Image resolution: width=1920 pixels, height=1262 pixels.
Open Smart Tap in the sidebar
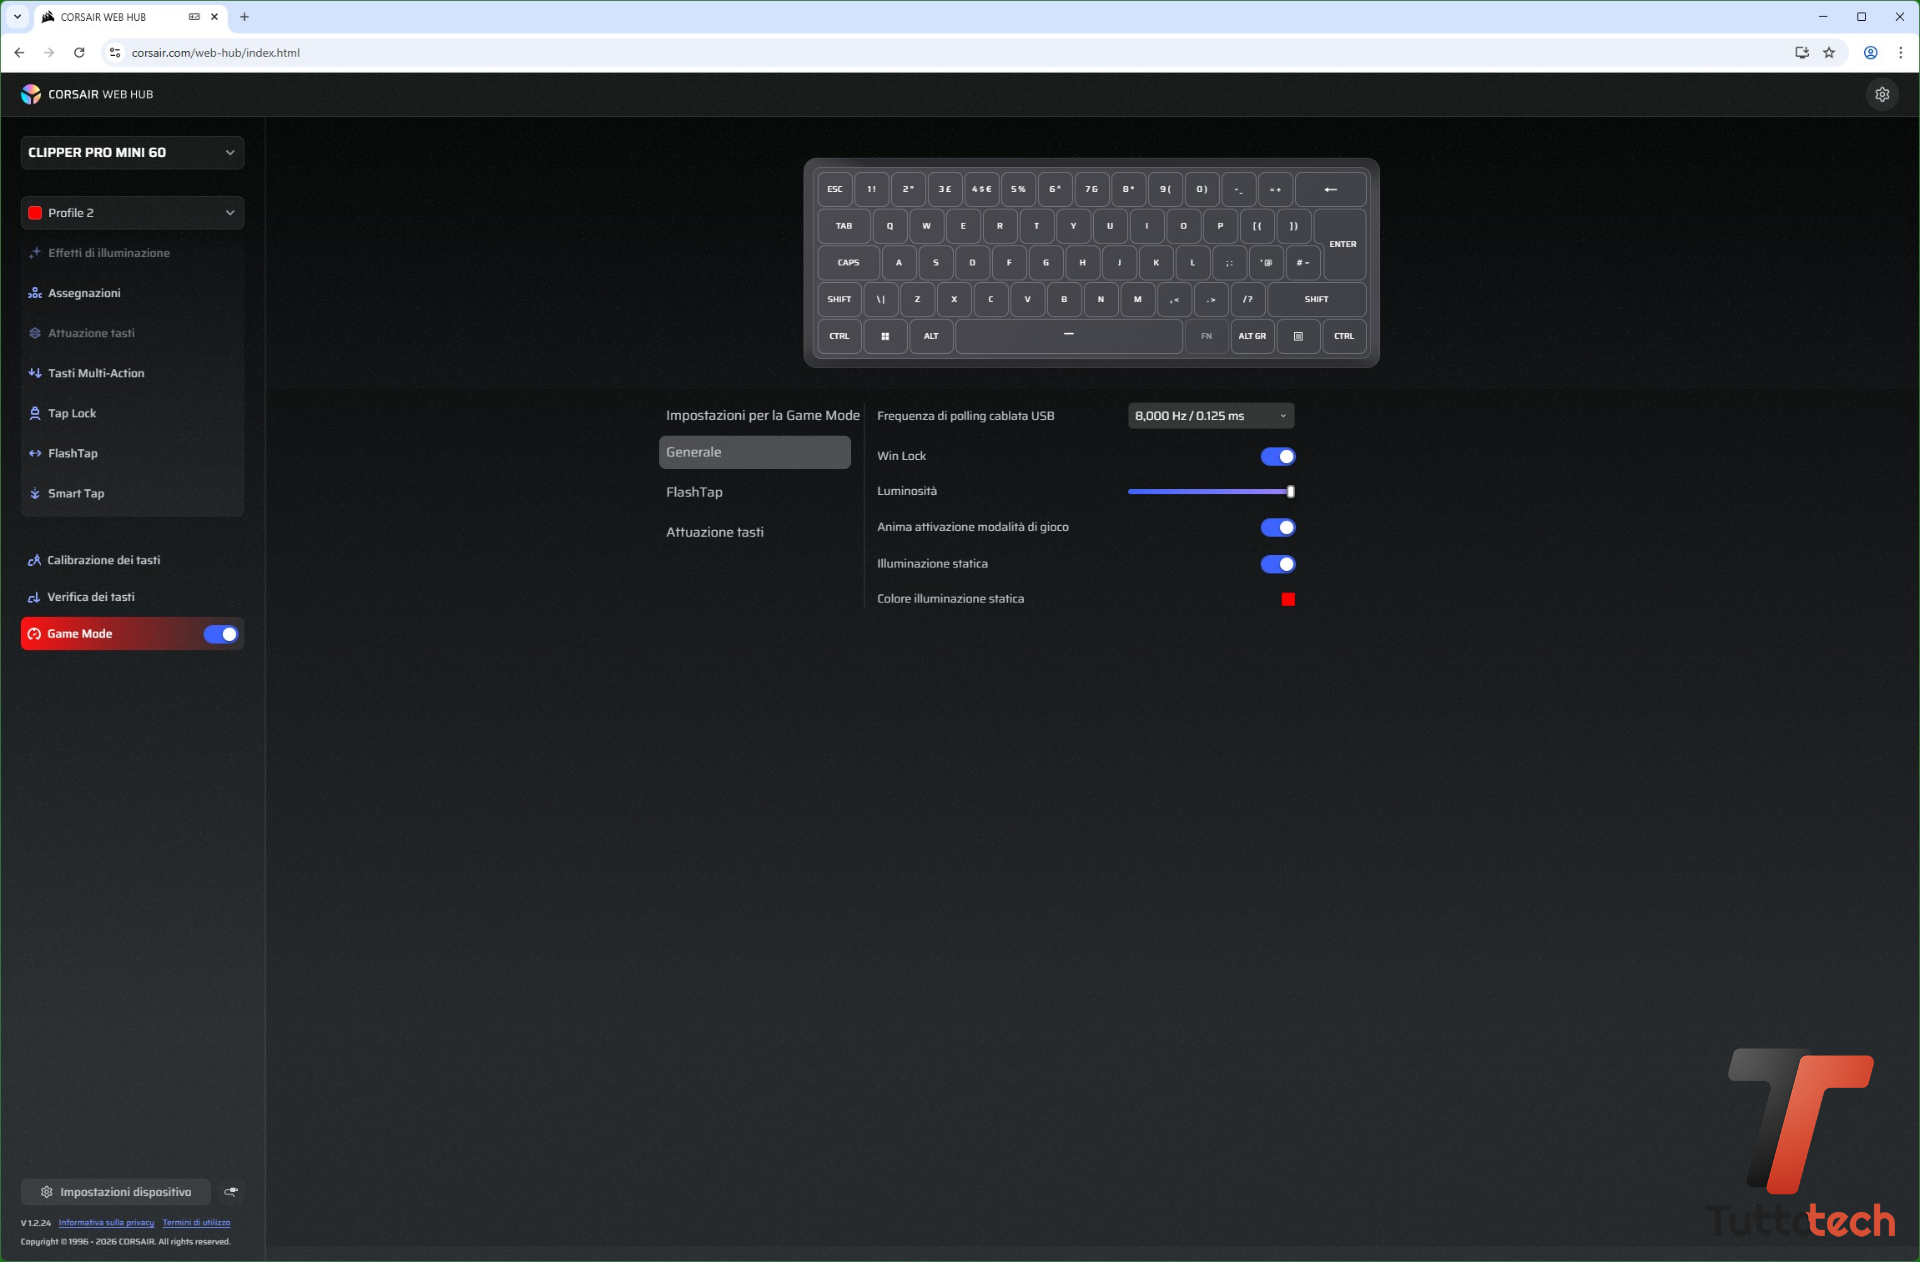coord(132,493)
